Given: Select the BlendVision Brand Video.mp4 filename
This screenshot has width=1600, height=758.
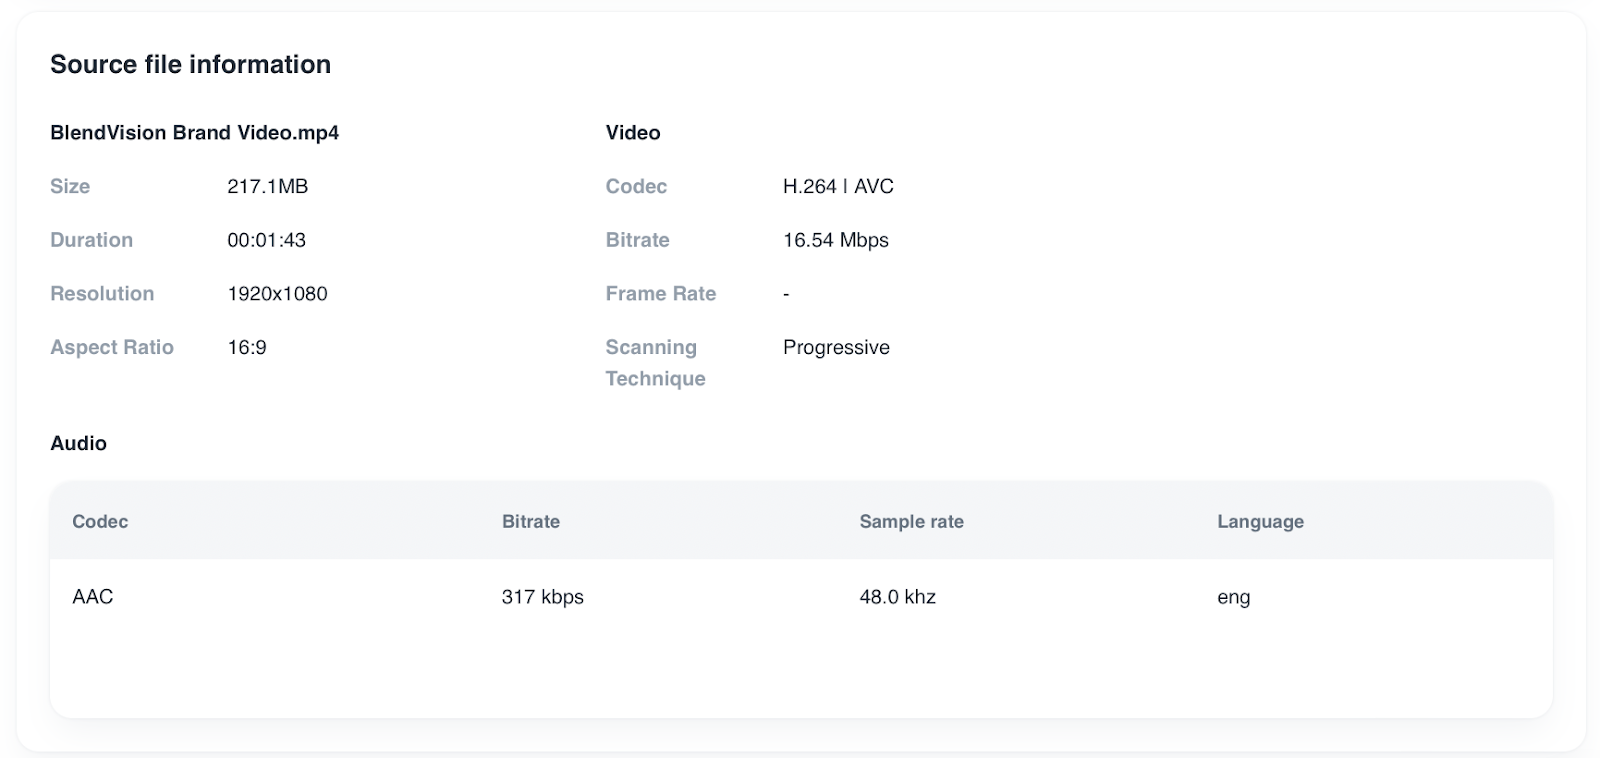Looking at the screenshot, I should click(194, 133).
